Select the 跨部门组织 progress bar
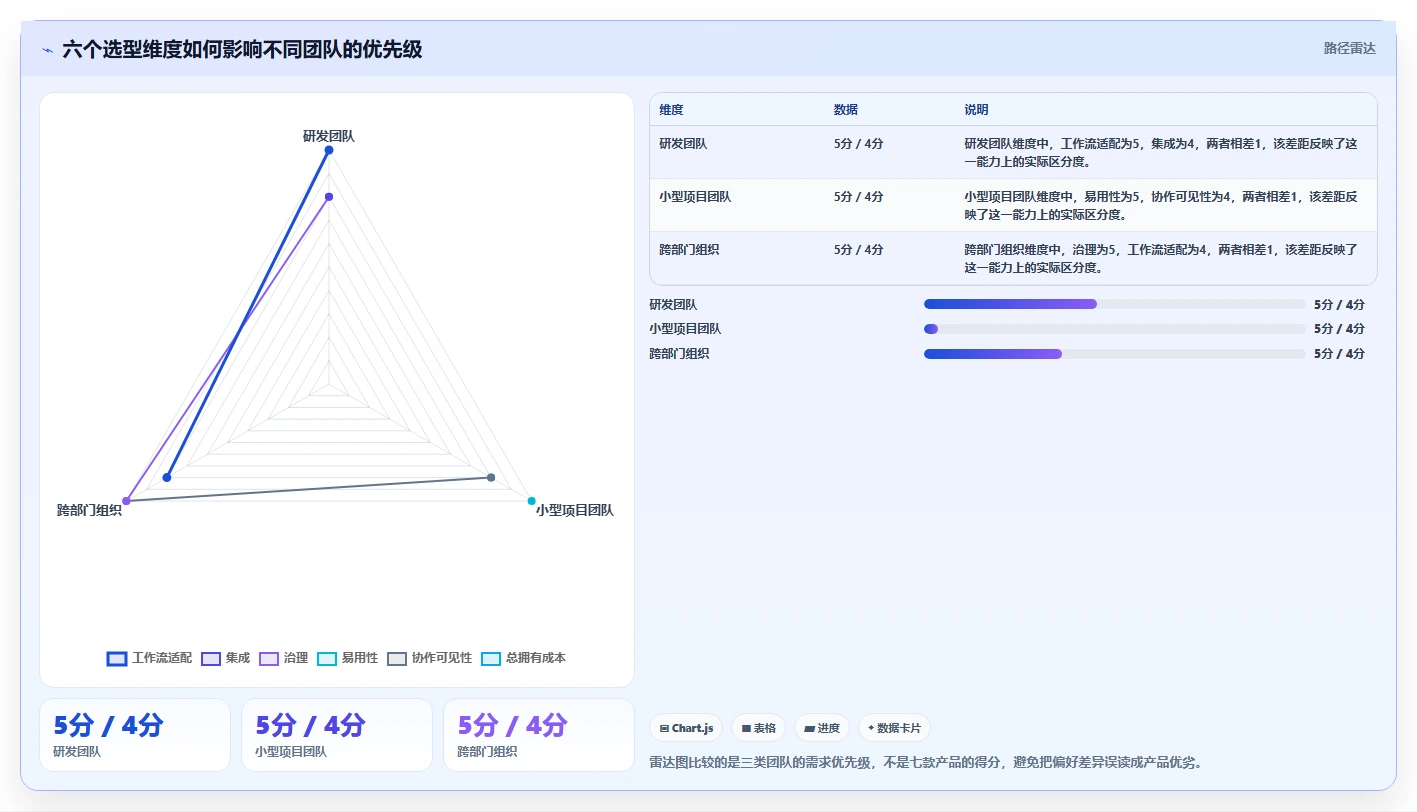The width and height of the screenshot is (1417, 812). click(x=1115, y=354)
